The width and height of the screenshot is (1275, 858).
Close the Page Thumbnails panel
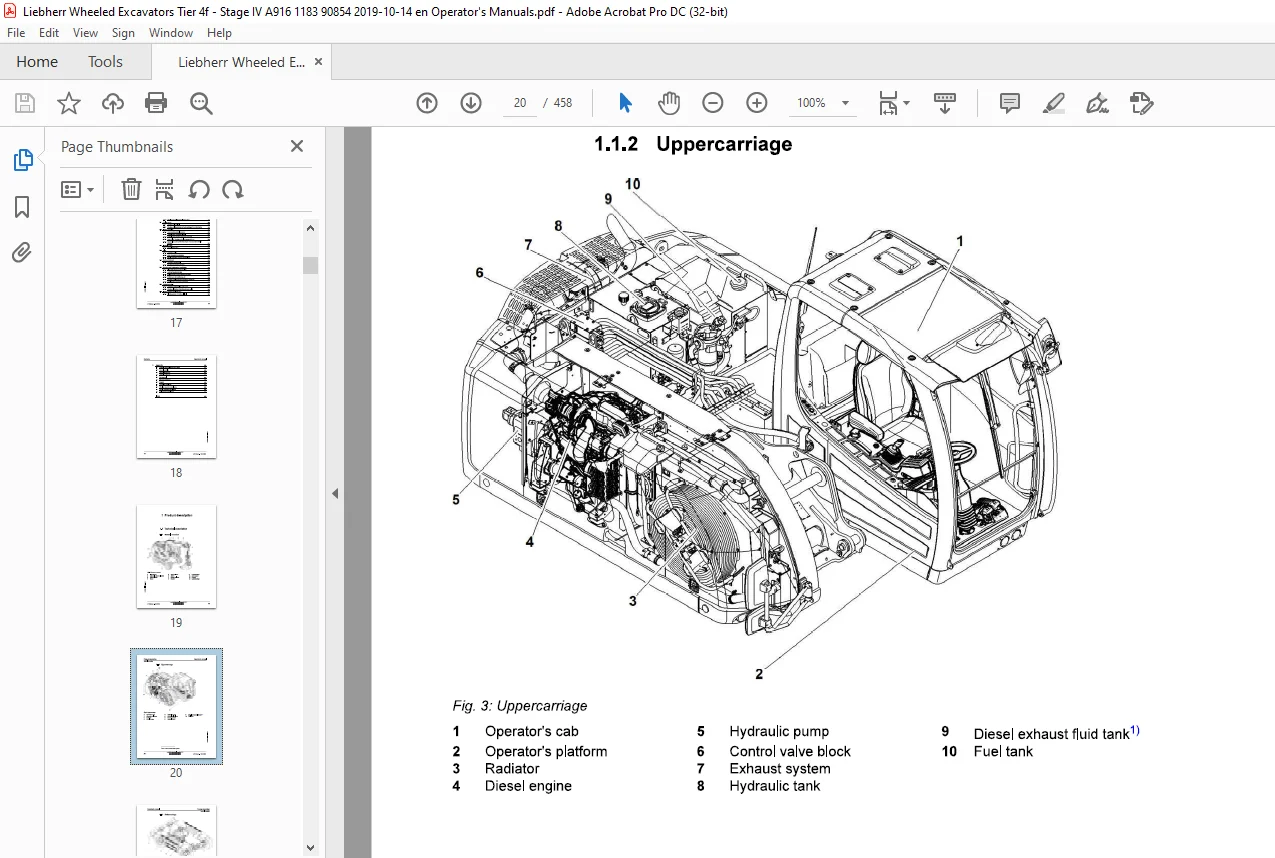tap(297, 146)
